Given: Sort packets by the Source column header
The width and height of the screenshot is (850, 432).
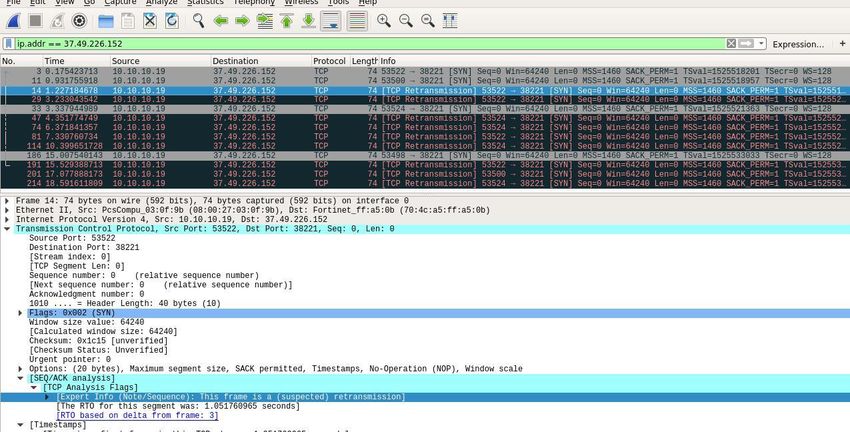Looking at the screenshot, I should tap(160, 61).
